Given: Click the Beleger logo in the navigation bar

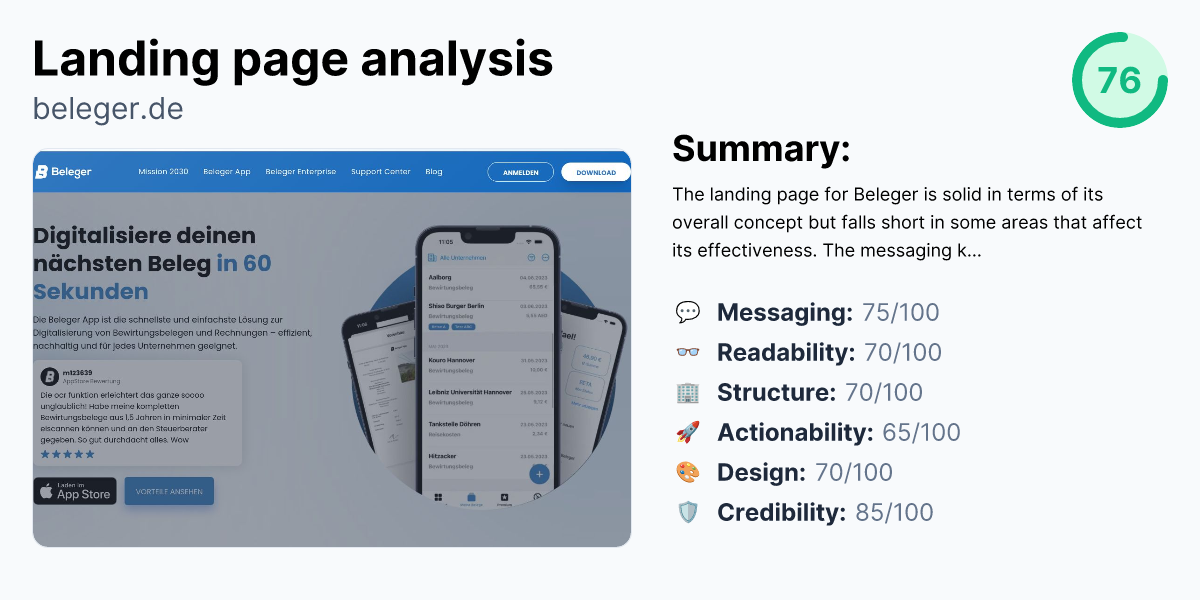Looking at the screenshot, I should (65, 171).
